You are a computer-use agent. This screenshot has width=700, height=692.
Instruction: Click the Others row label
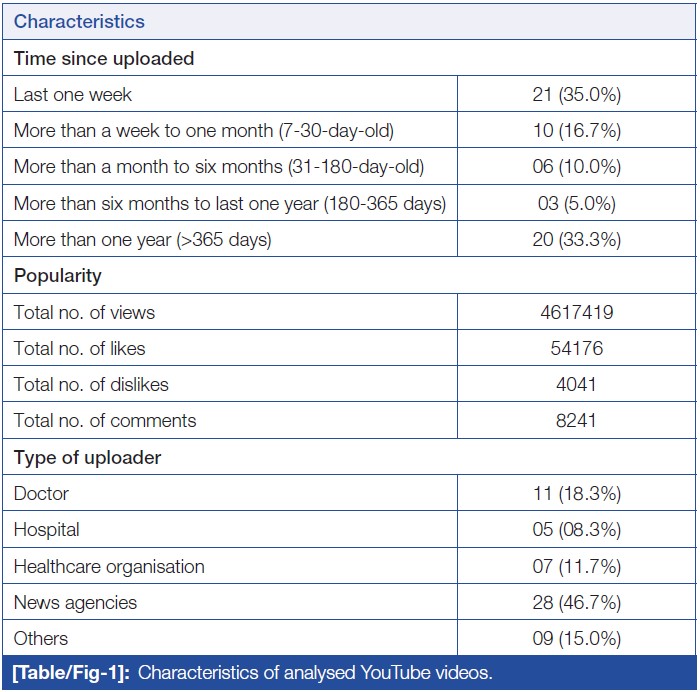(x=41, y=638)
